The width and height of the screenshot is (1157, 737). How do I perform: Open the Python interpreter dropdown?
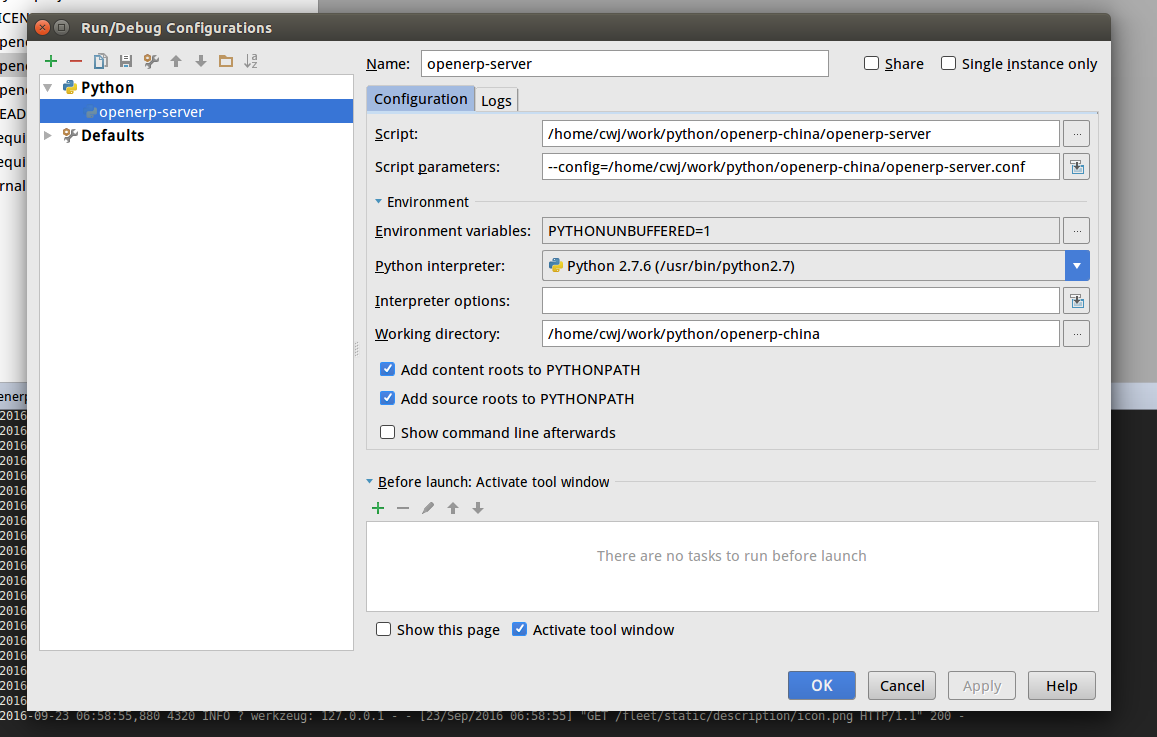1077,266
